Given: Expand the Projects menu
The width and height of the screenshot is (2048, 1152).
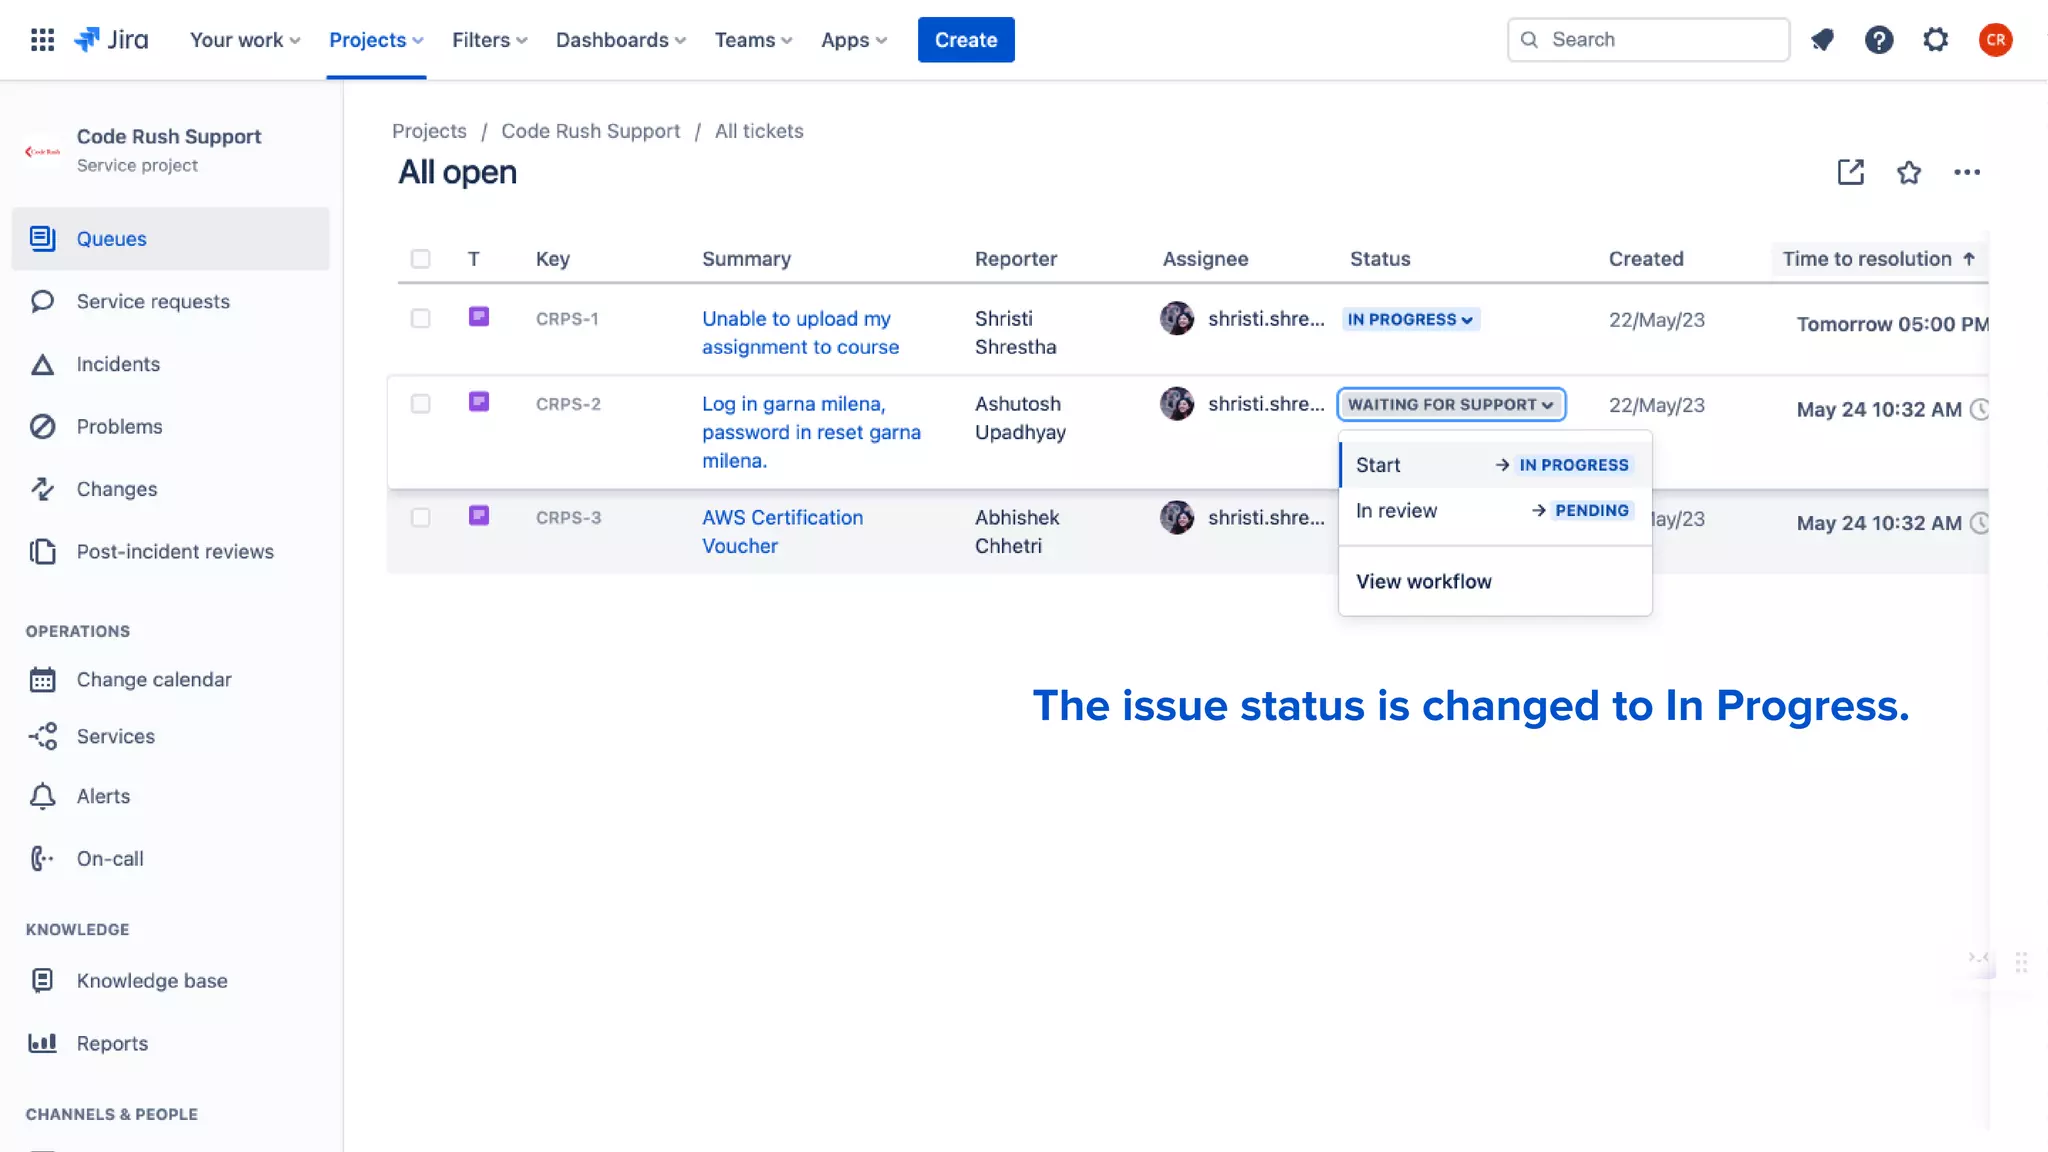Looking at the screenshot, I should pyautogui.click(x=376, y=40).
